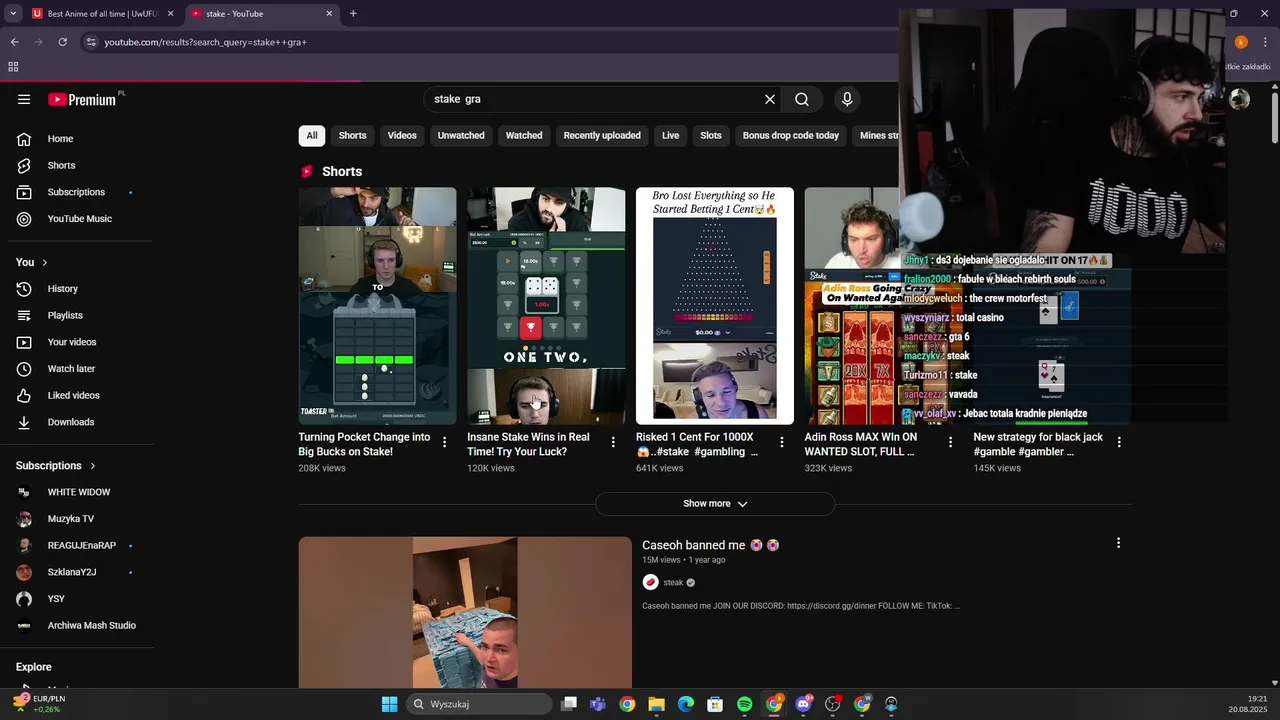Expand the Subscriptions section chevron
1280x720 pixels.
point(93,466)
